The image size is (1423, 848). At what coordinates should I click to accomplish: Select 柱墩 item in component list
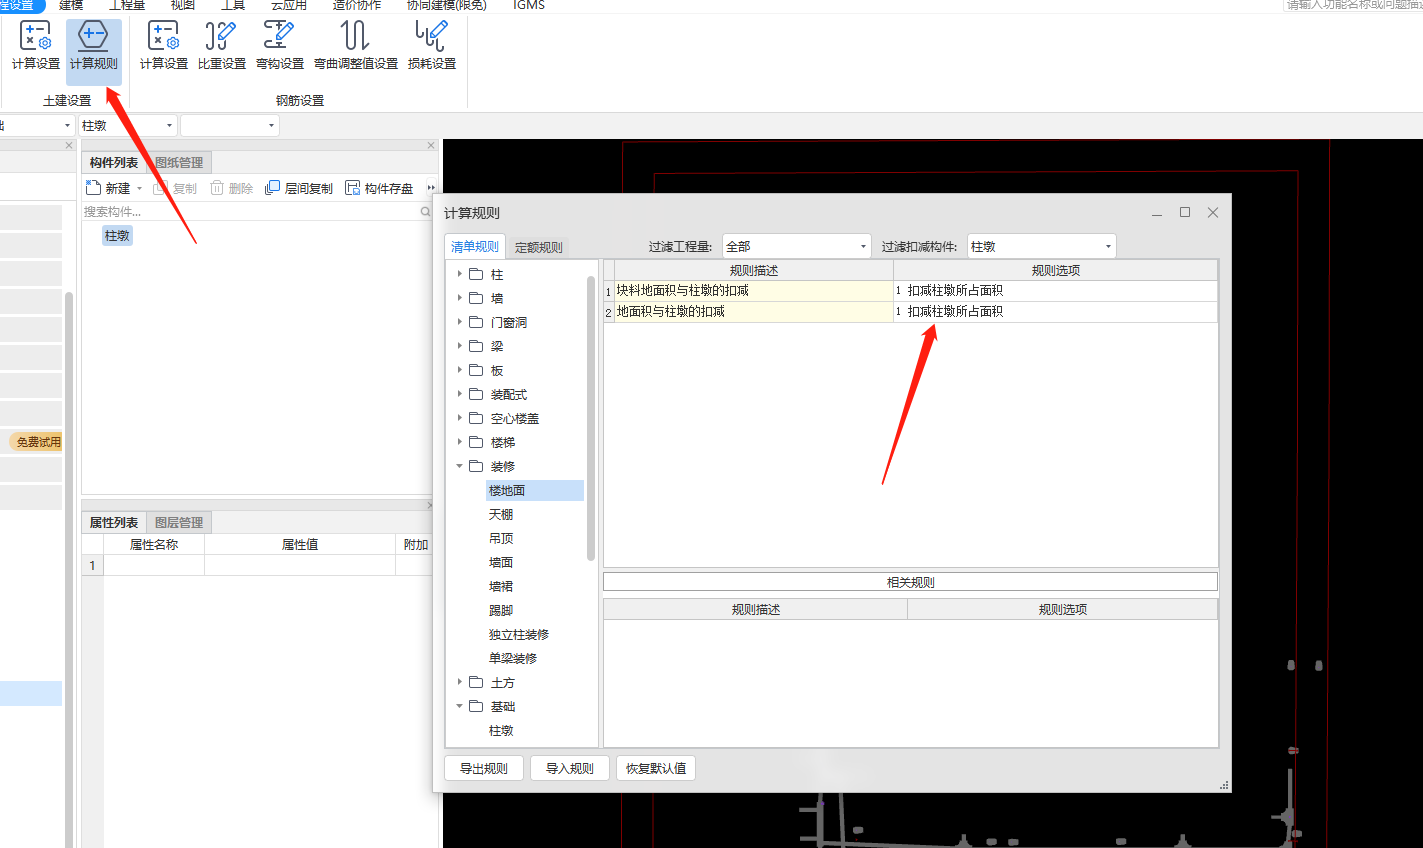pyautogui.click(x=117, y=235)
